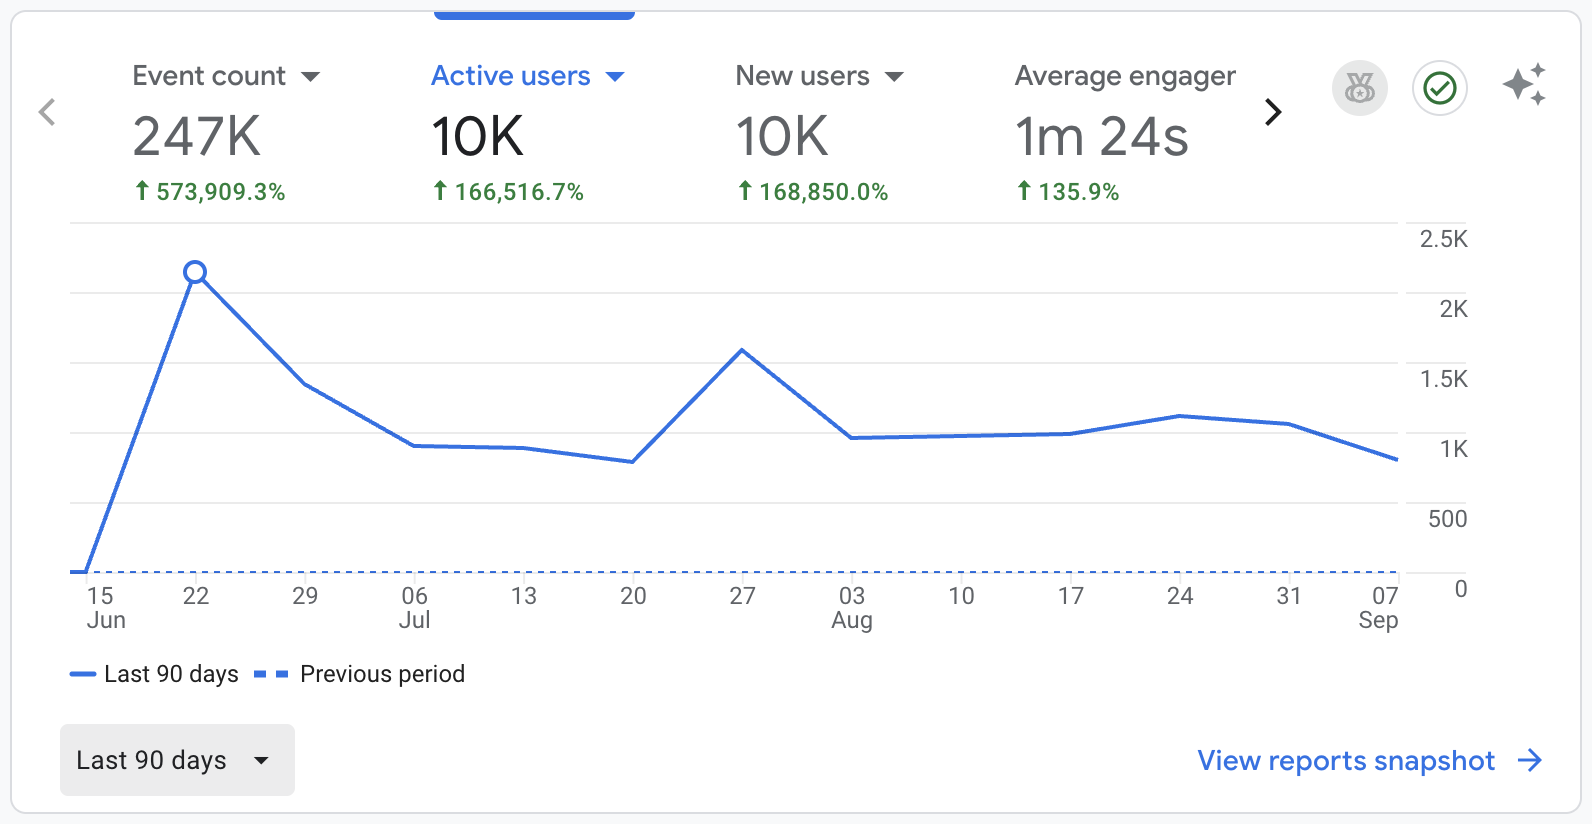Toggle the Last 90 days legend series
This screenshot has width=1592, height=824.
[x=155, y=674]
